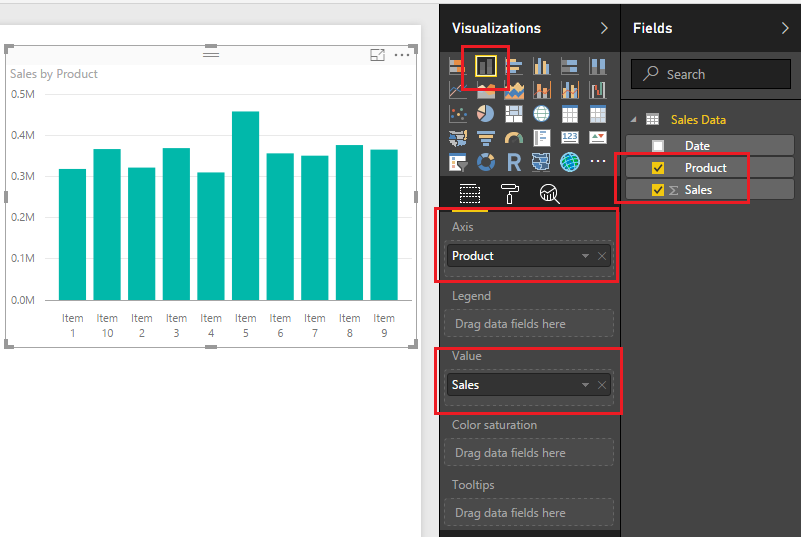The image size is (801, 537).
Task: Click the Legend drag data fields well
Action: pos(529,323)
